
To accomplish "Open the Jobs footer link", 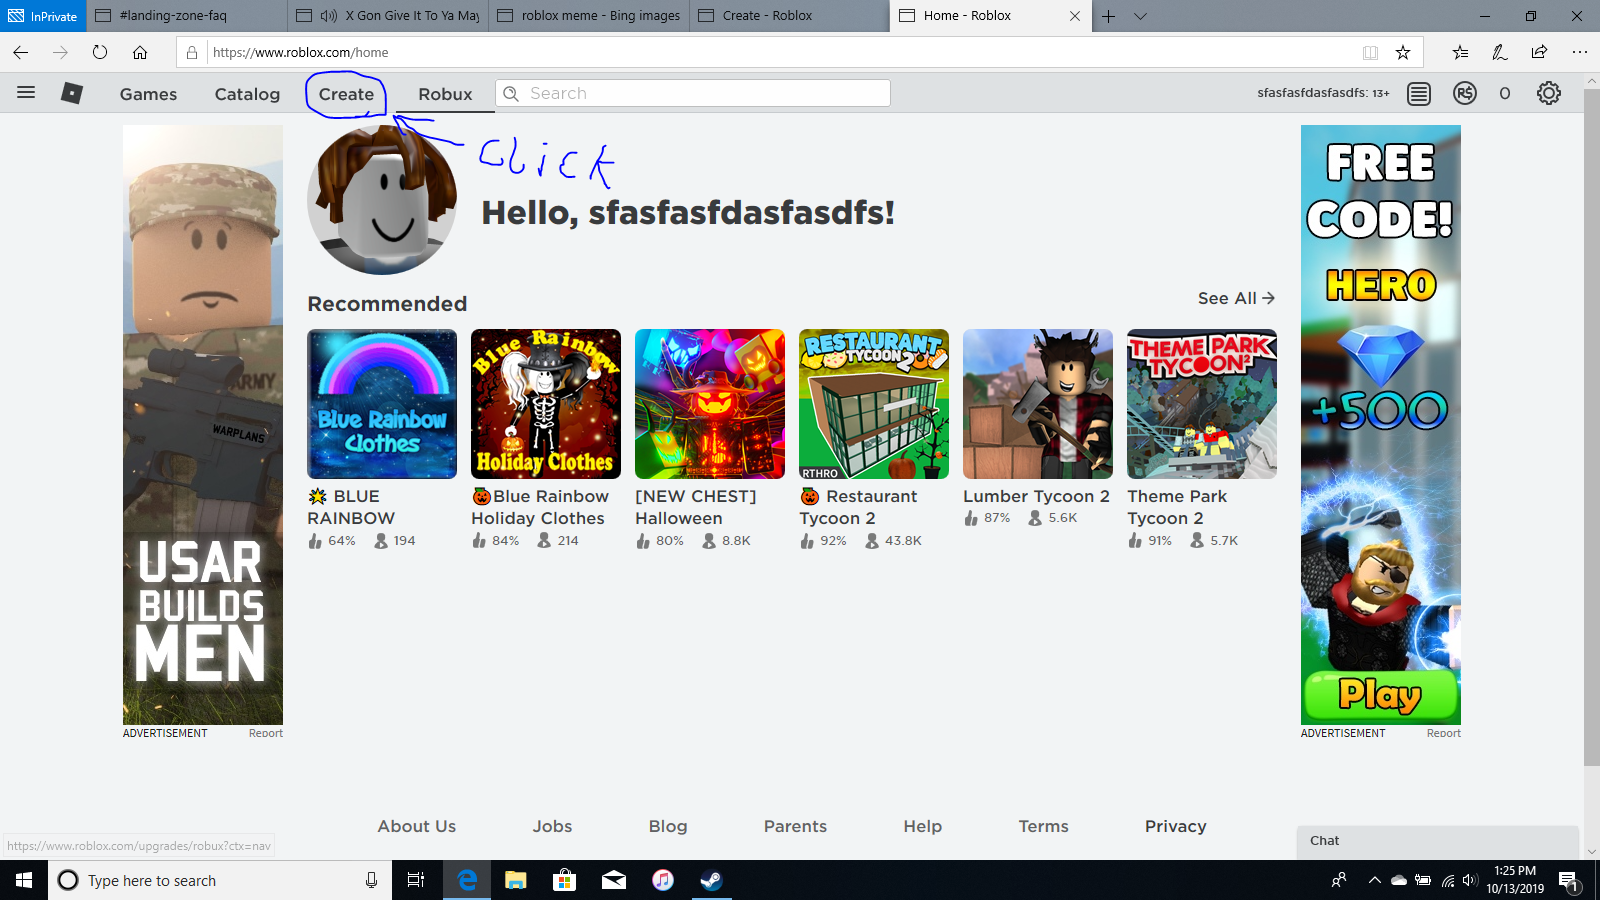I will click(x=552, y=826).
